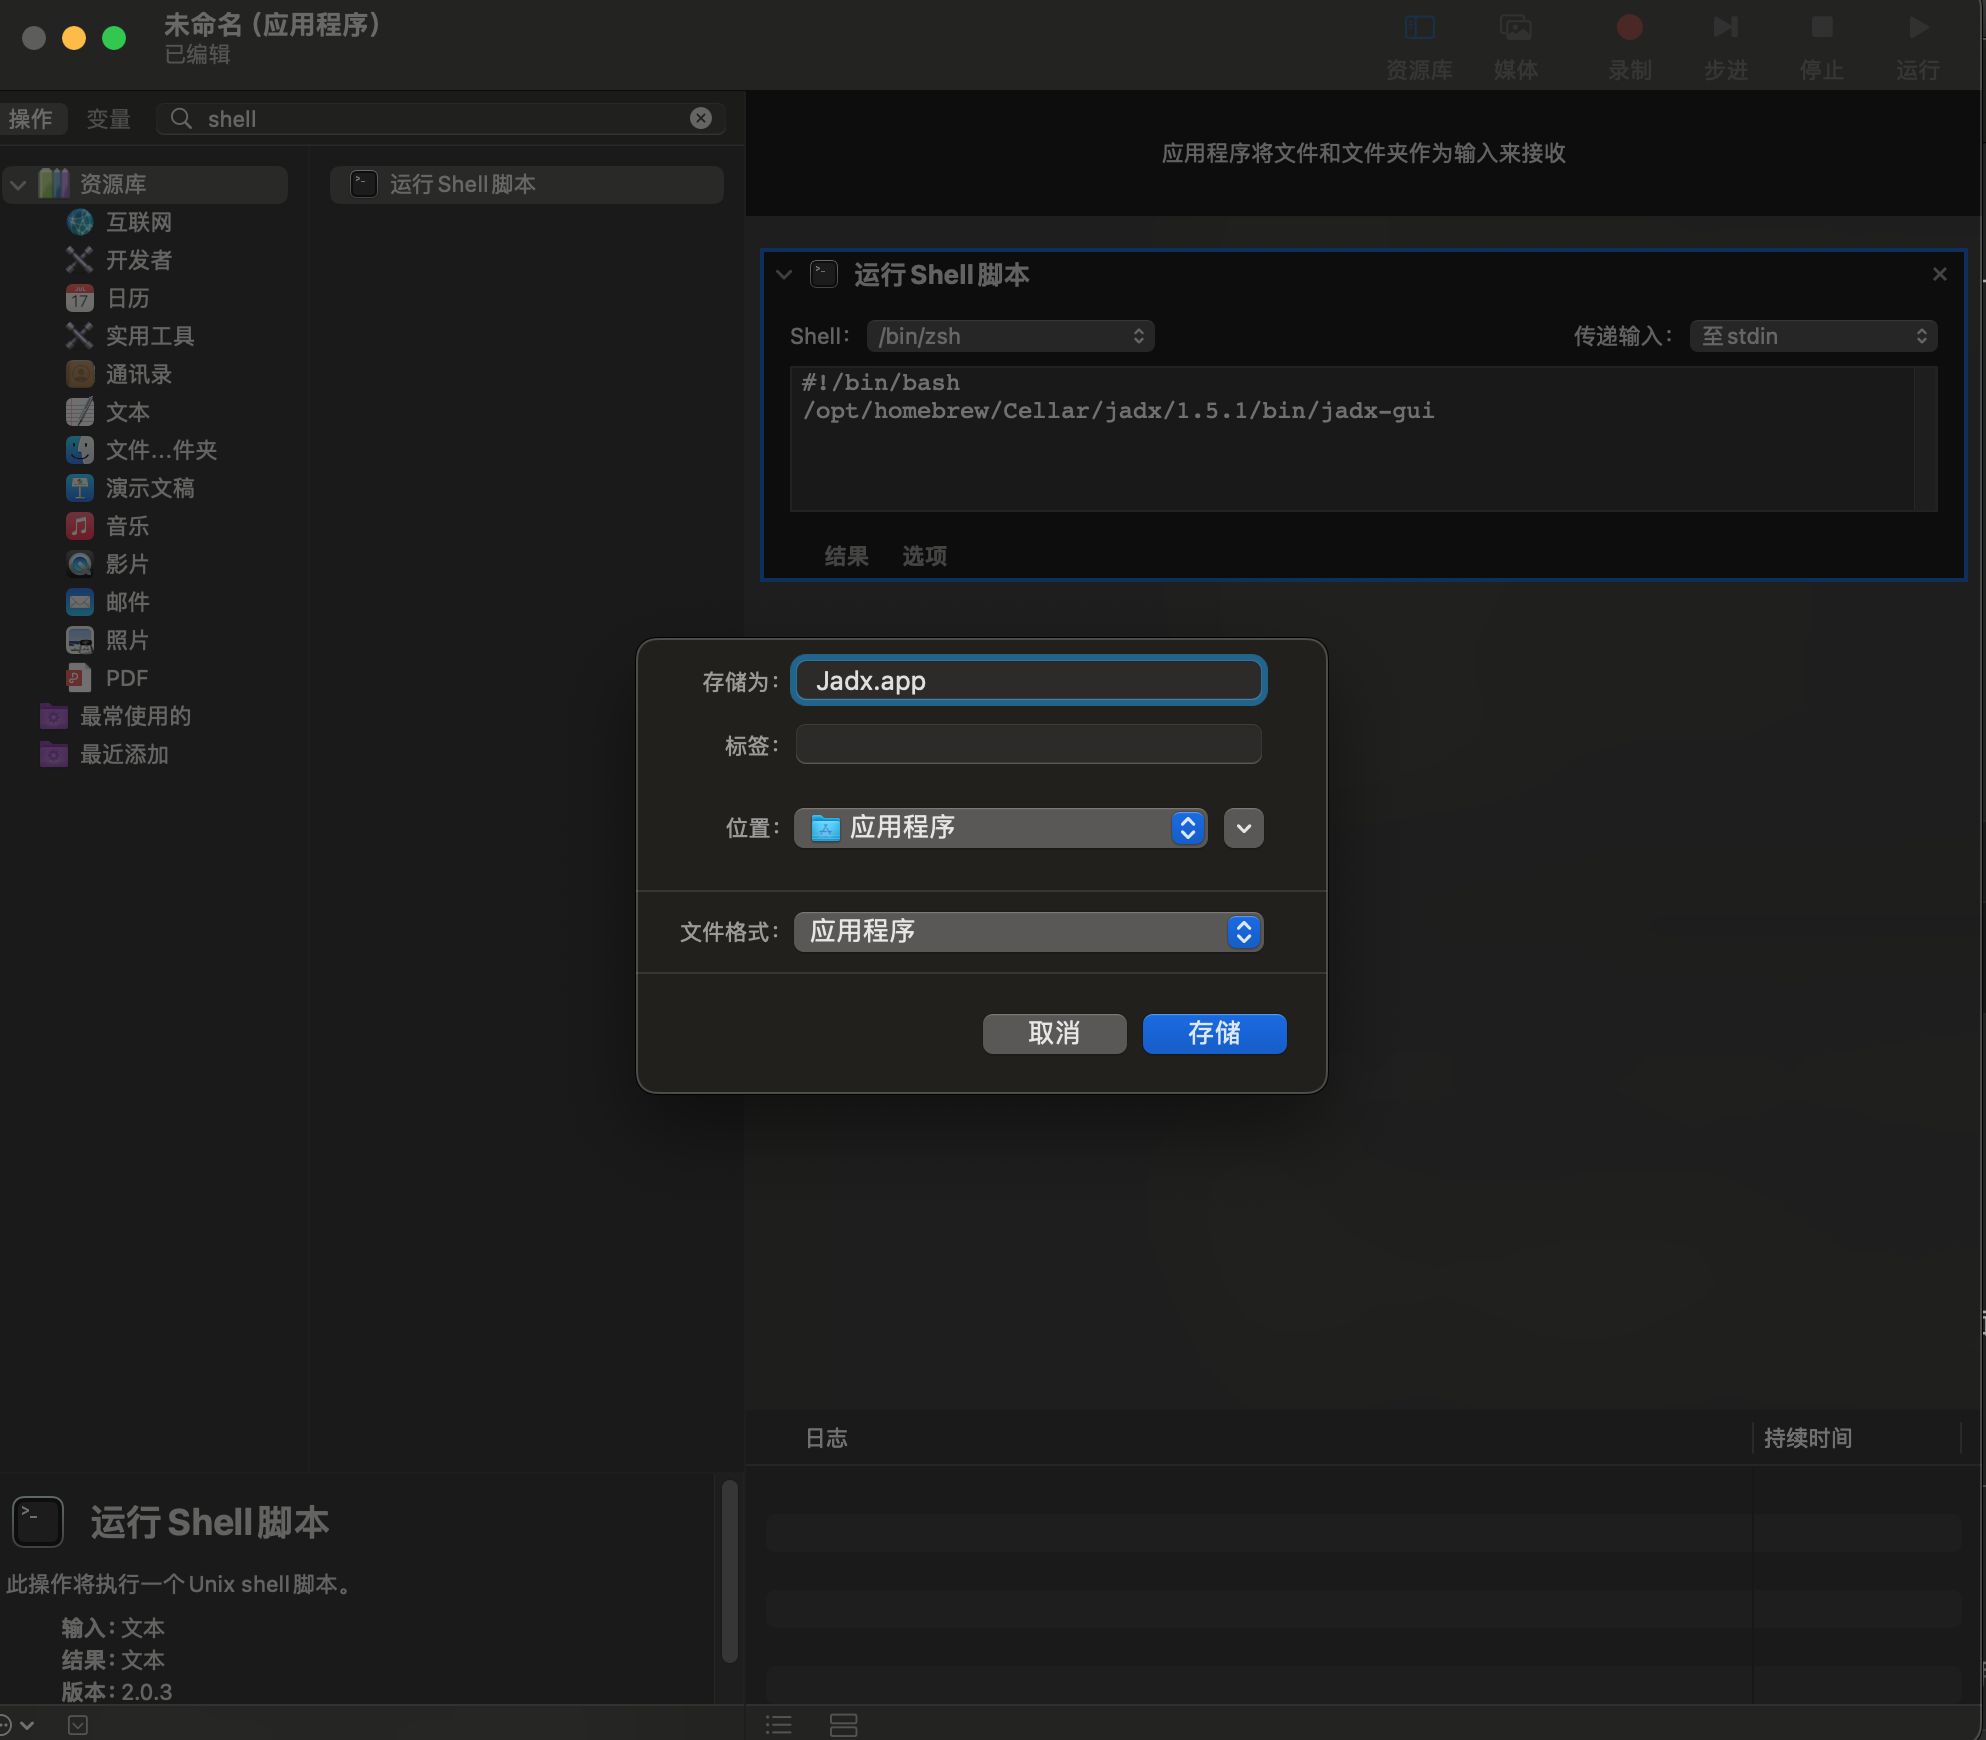Image resolution: width=1986 pixels, height=1740 pixels.
Task: Toggle log list view icon at bottom
Action: point(778,1724)
